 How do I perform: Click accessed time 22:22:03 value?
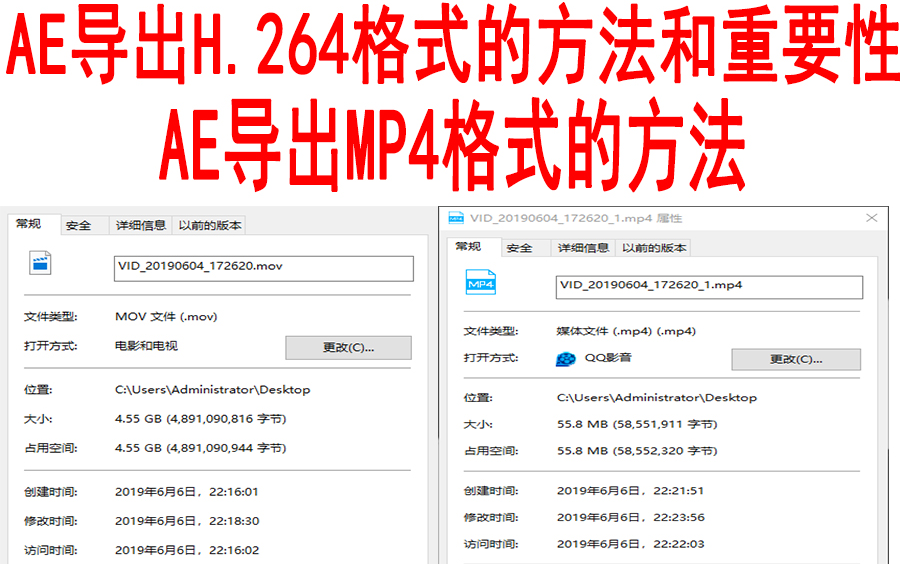pos(630,544)
